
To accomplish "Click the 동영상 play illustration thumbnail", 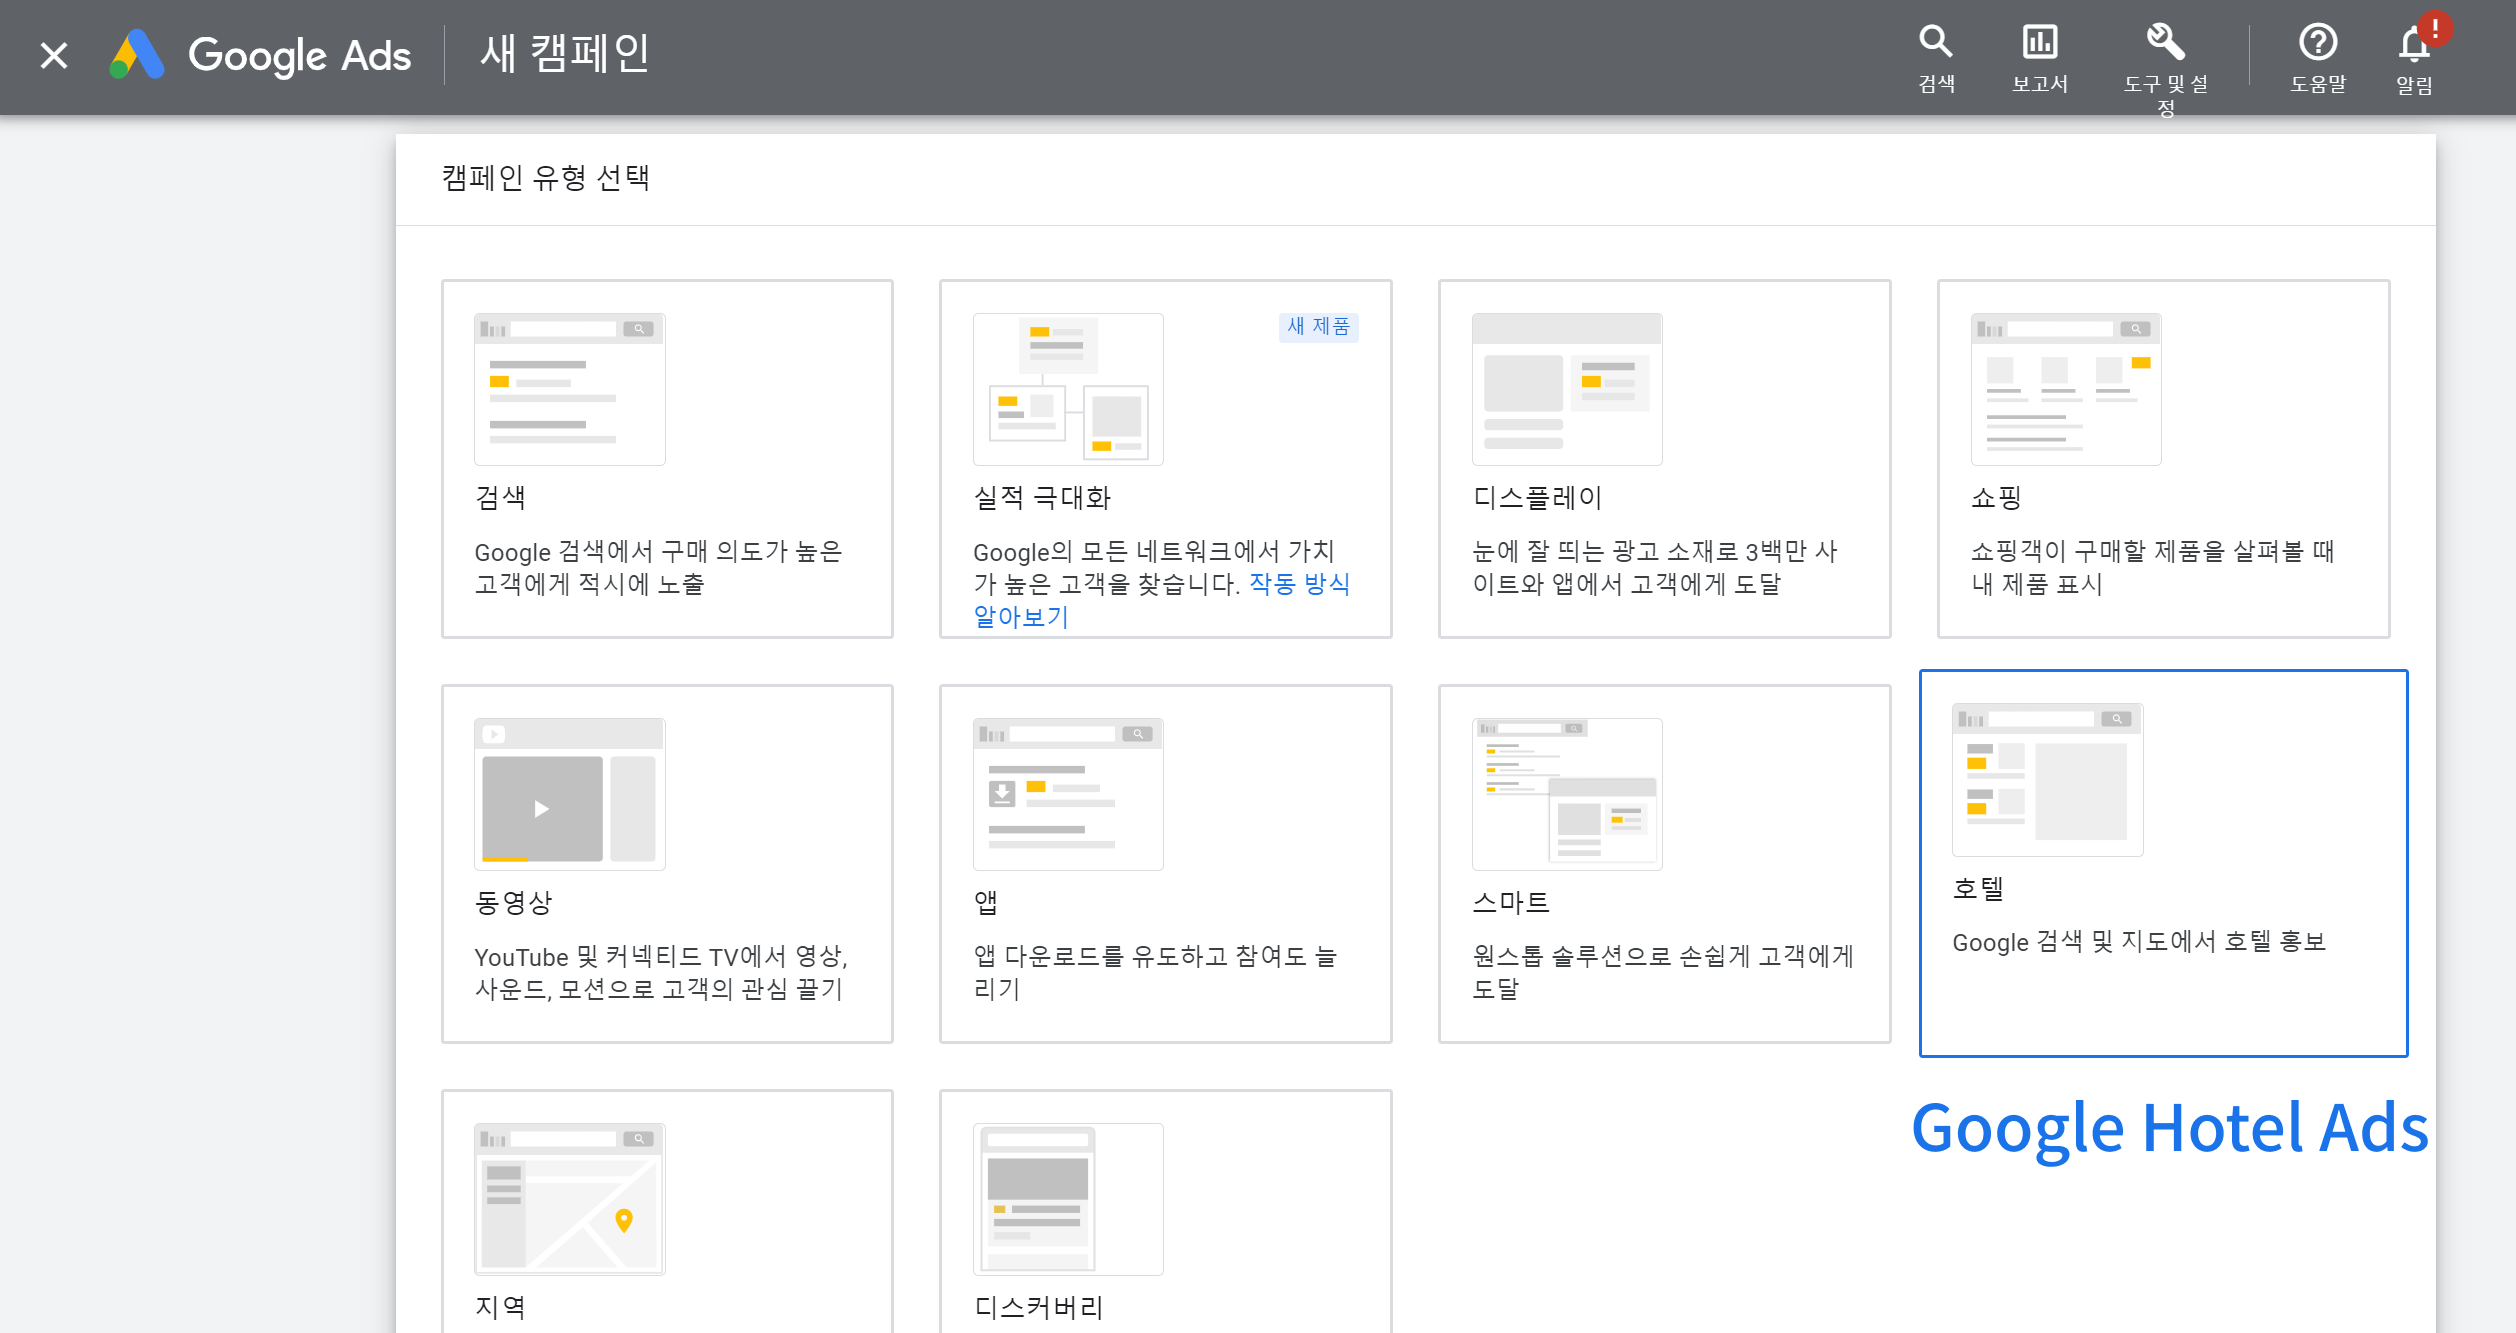I will click(x=570, y=794).
